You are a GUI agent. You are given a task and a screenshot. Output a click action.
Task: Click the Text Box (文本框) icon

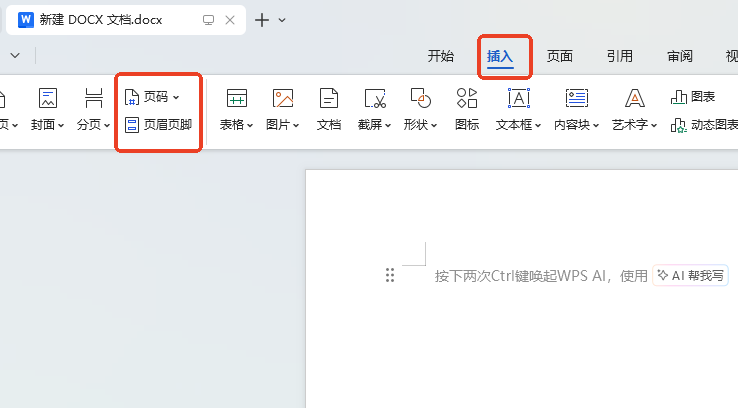pos(518,98)
